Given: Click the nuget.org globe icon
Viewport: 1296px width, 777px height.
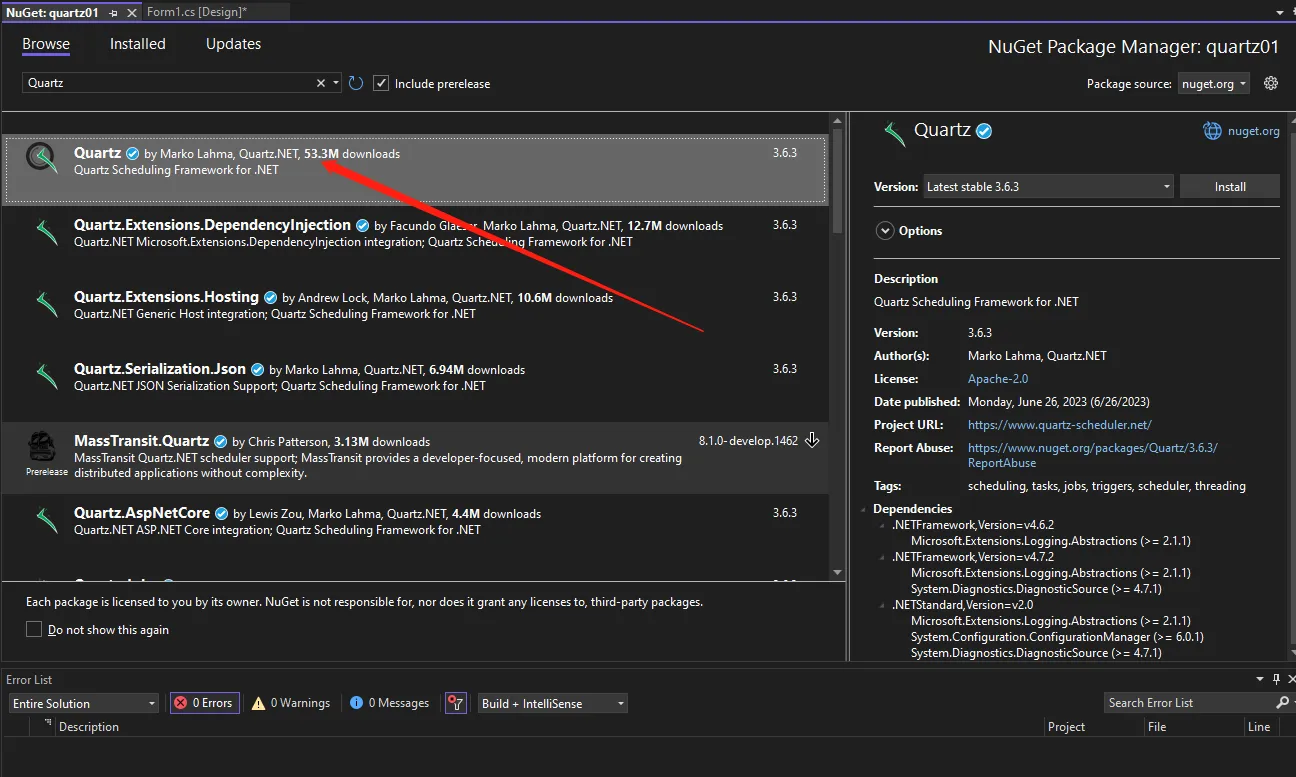Looking at the screenshot, I should pyautogui.click(x=1212, y=131).
